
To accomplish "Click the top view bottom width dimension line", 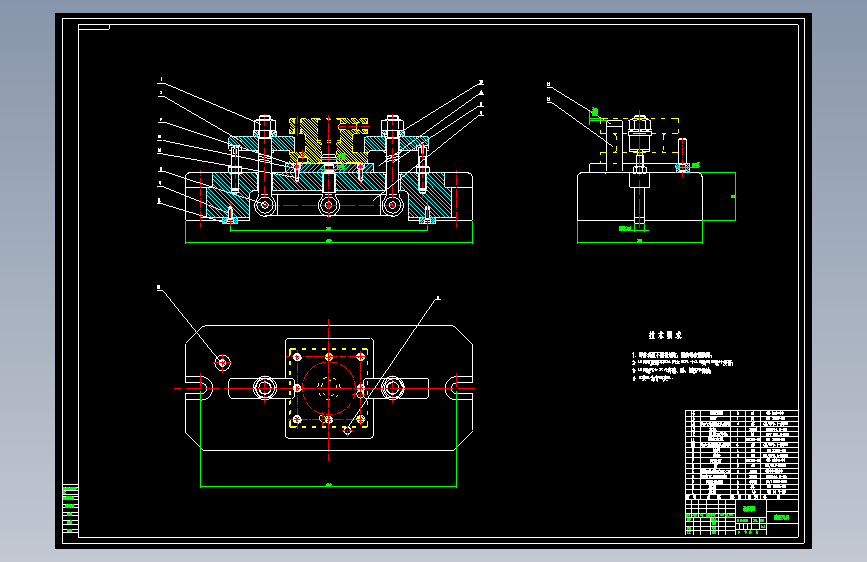I will (x=328, y=486).
